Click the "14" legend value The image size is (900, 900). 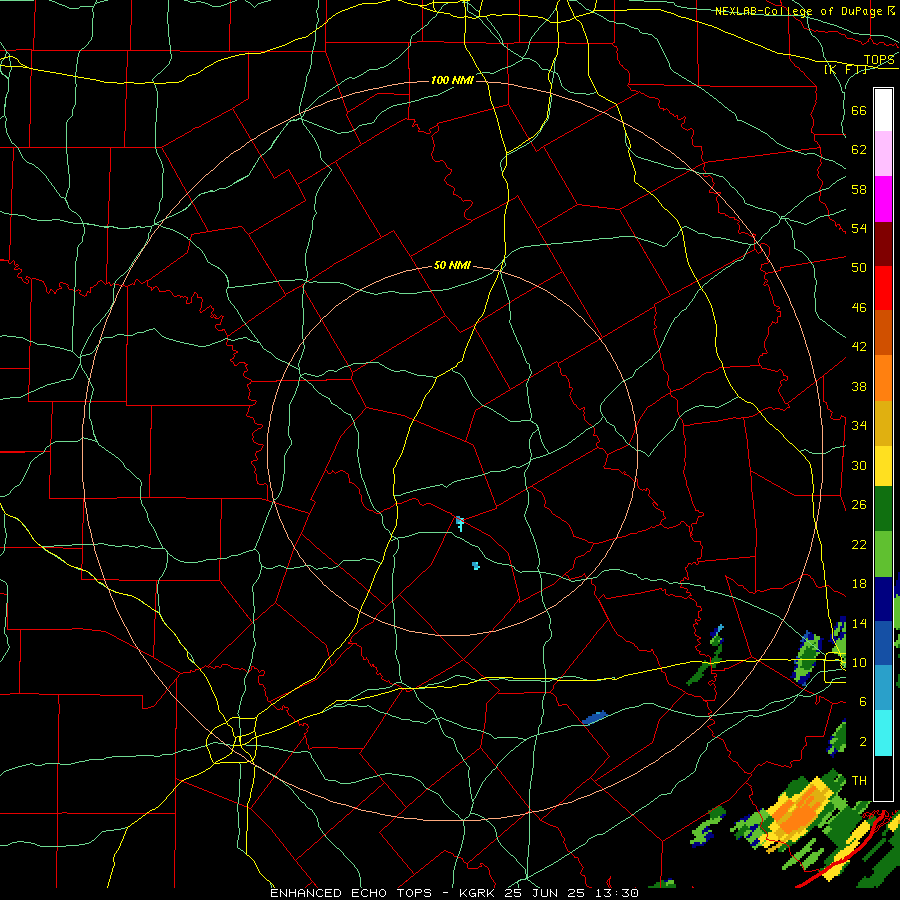[859, 623]
